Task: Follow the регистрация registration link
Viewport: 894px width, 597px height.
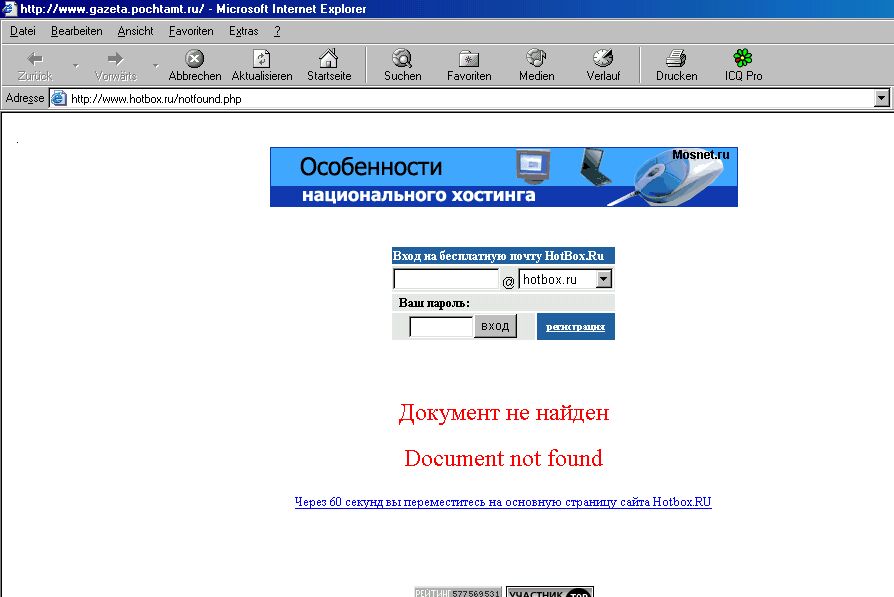Action: coord(575,327)
